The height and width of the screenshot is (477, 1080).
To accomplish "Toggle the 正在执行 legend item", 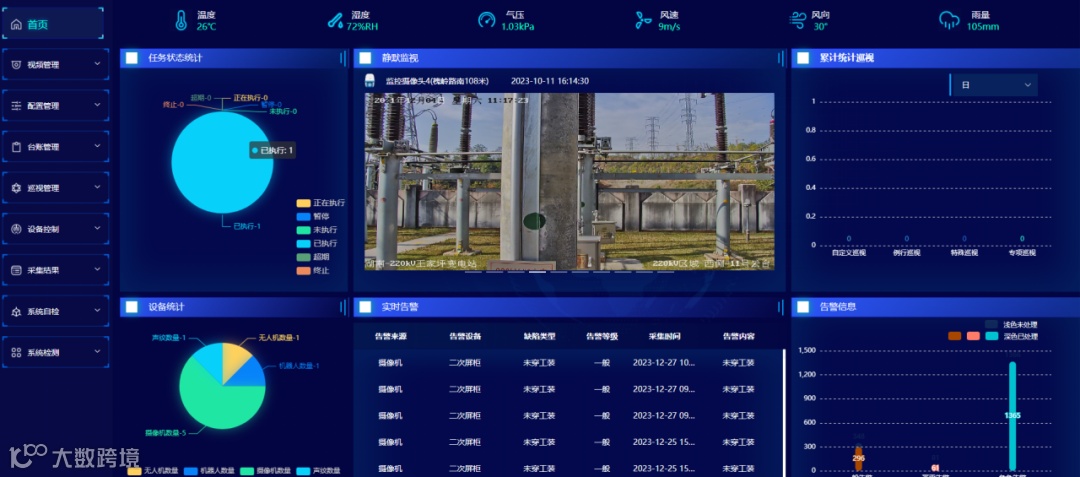I will [x=320, y=203].
